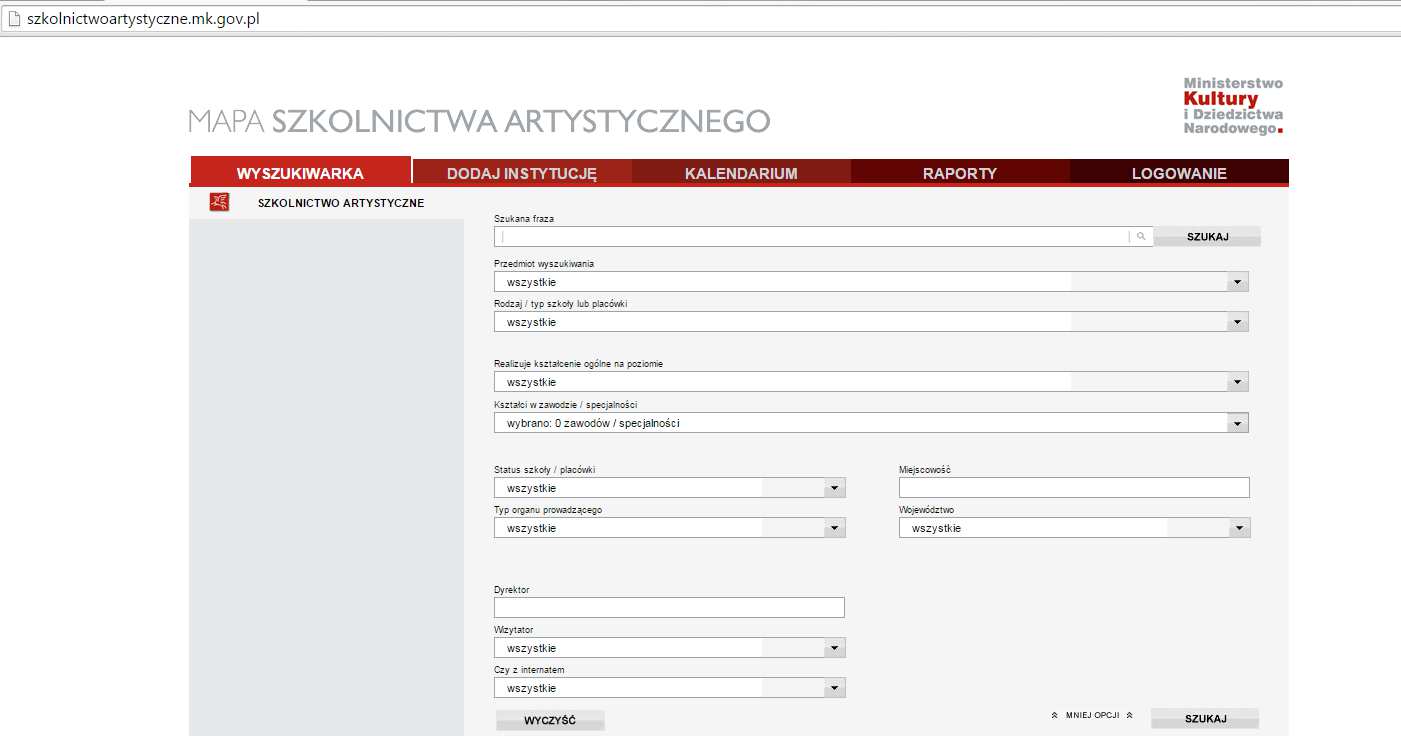Viewport: 1401px width, 736px height.
Task: Click the red Szkolnictwo Artystyczne sidebar icon
Action: [x=219, y=202]
